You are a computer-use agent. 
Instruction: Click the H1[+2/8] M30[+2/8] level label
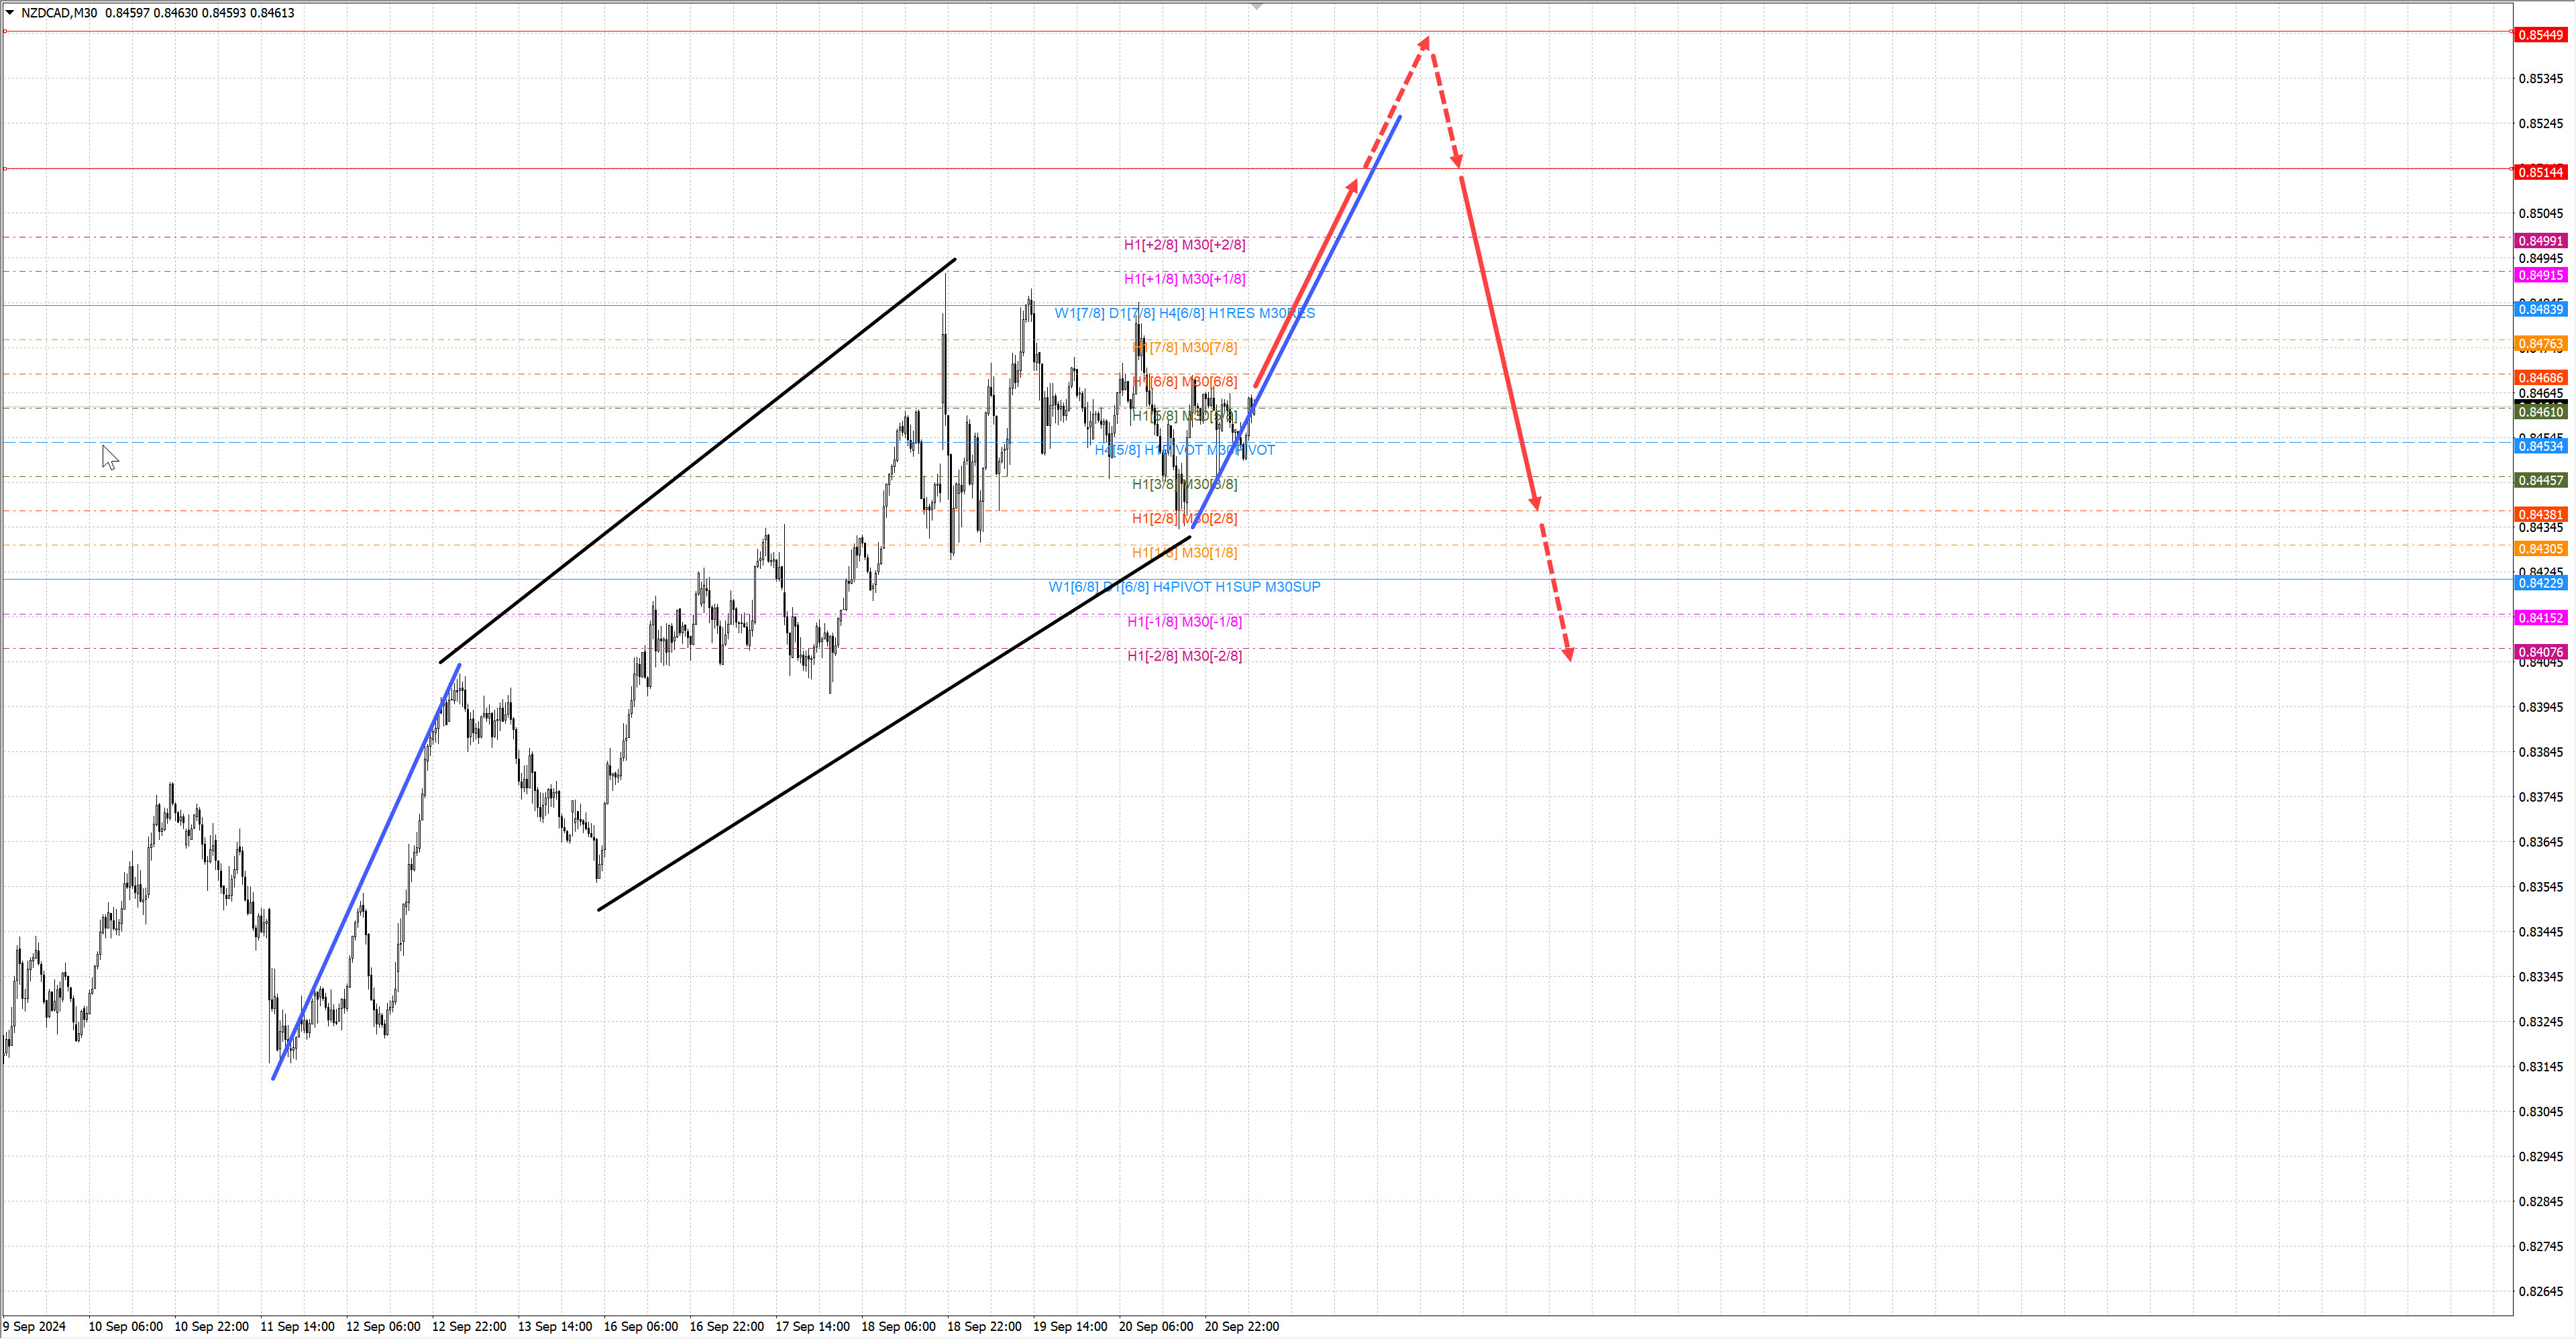[x=1184, y=245]
